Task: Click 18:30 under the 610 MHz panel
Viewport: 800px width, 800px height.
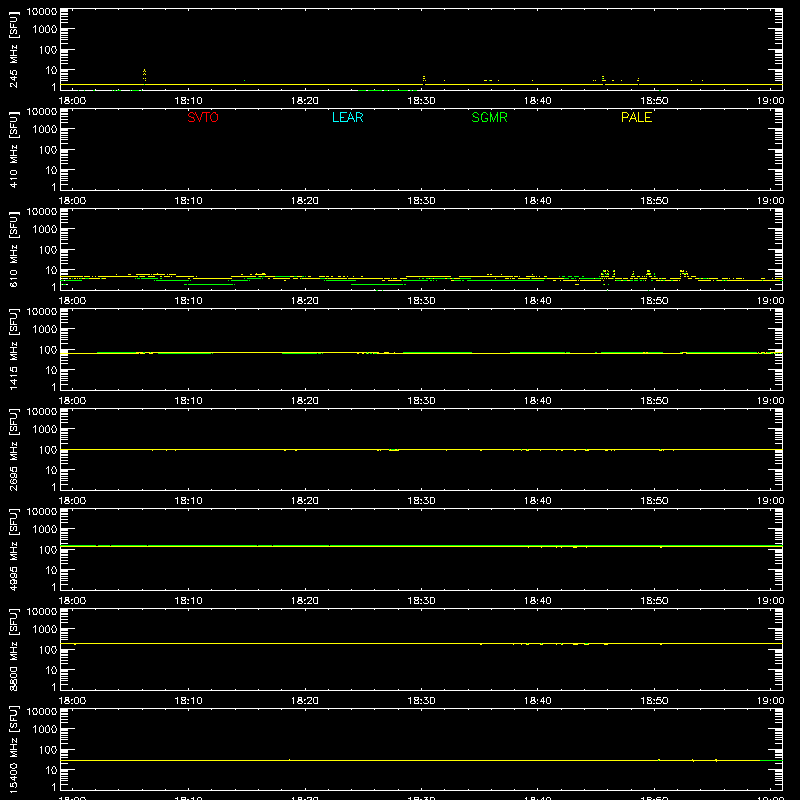Action: 421,301
